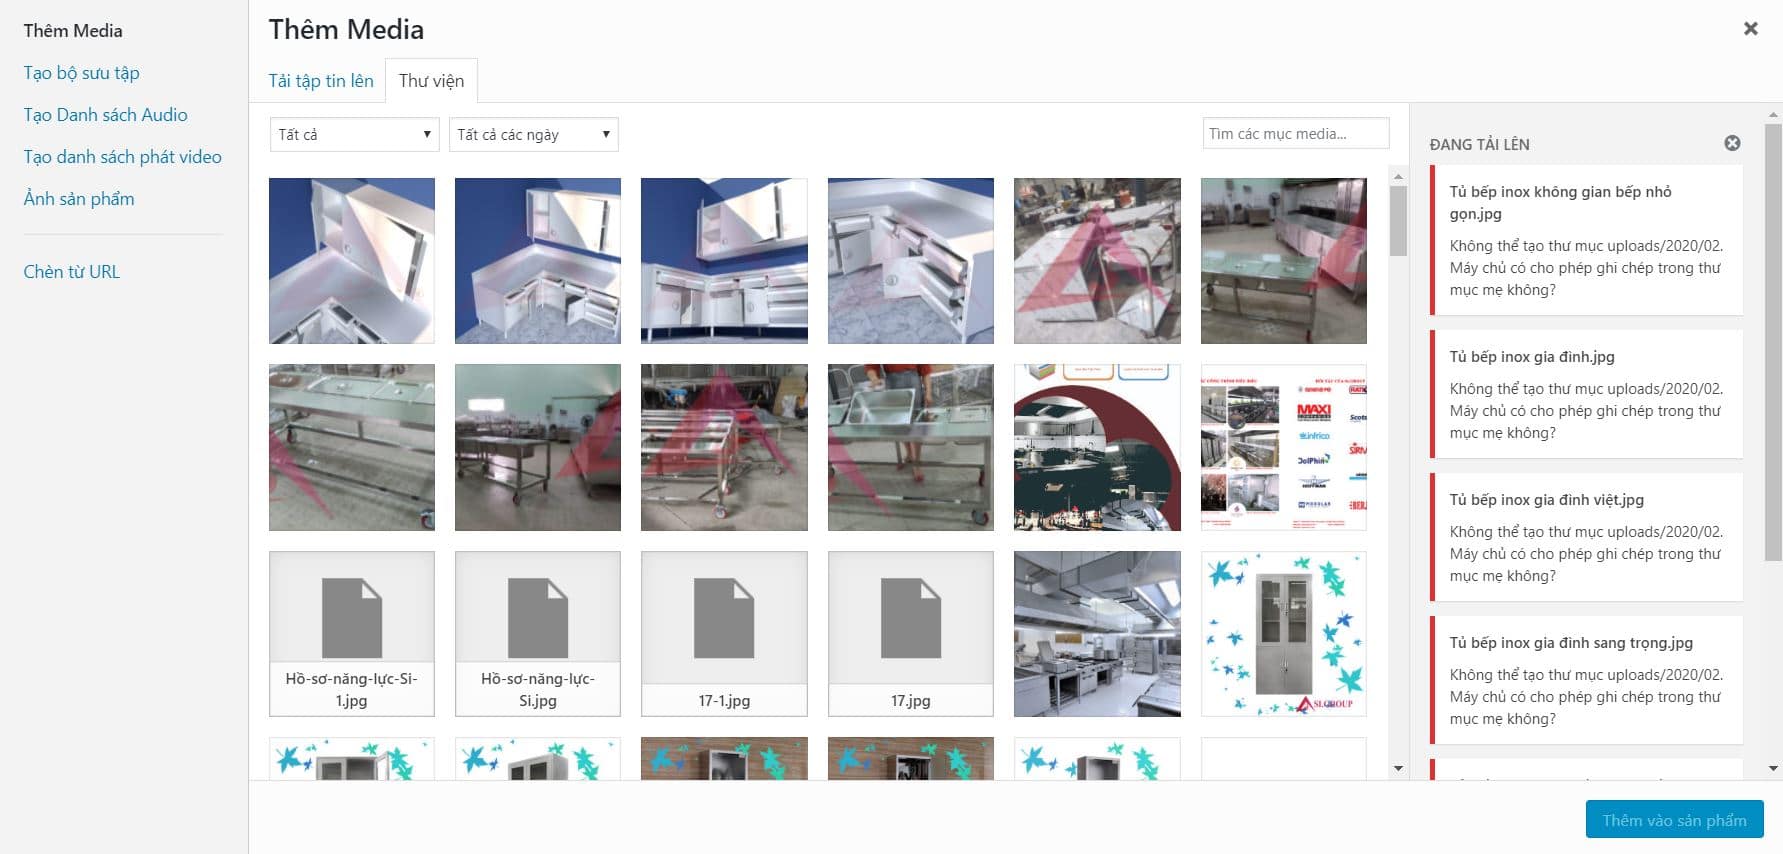Select the first inox cabinet thumbnail
The width and height of the screenshot is (1783, 854).
point(351,261)
